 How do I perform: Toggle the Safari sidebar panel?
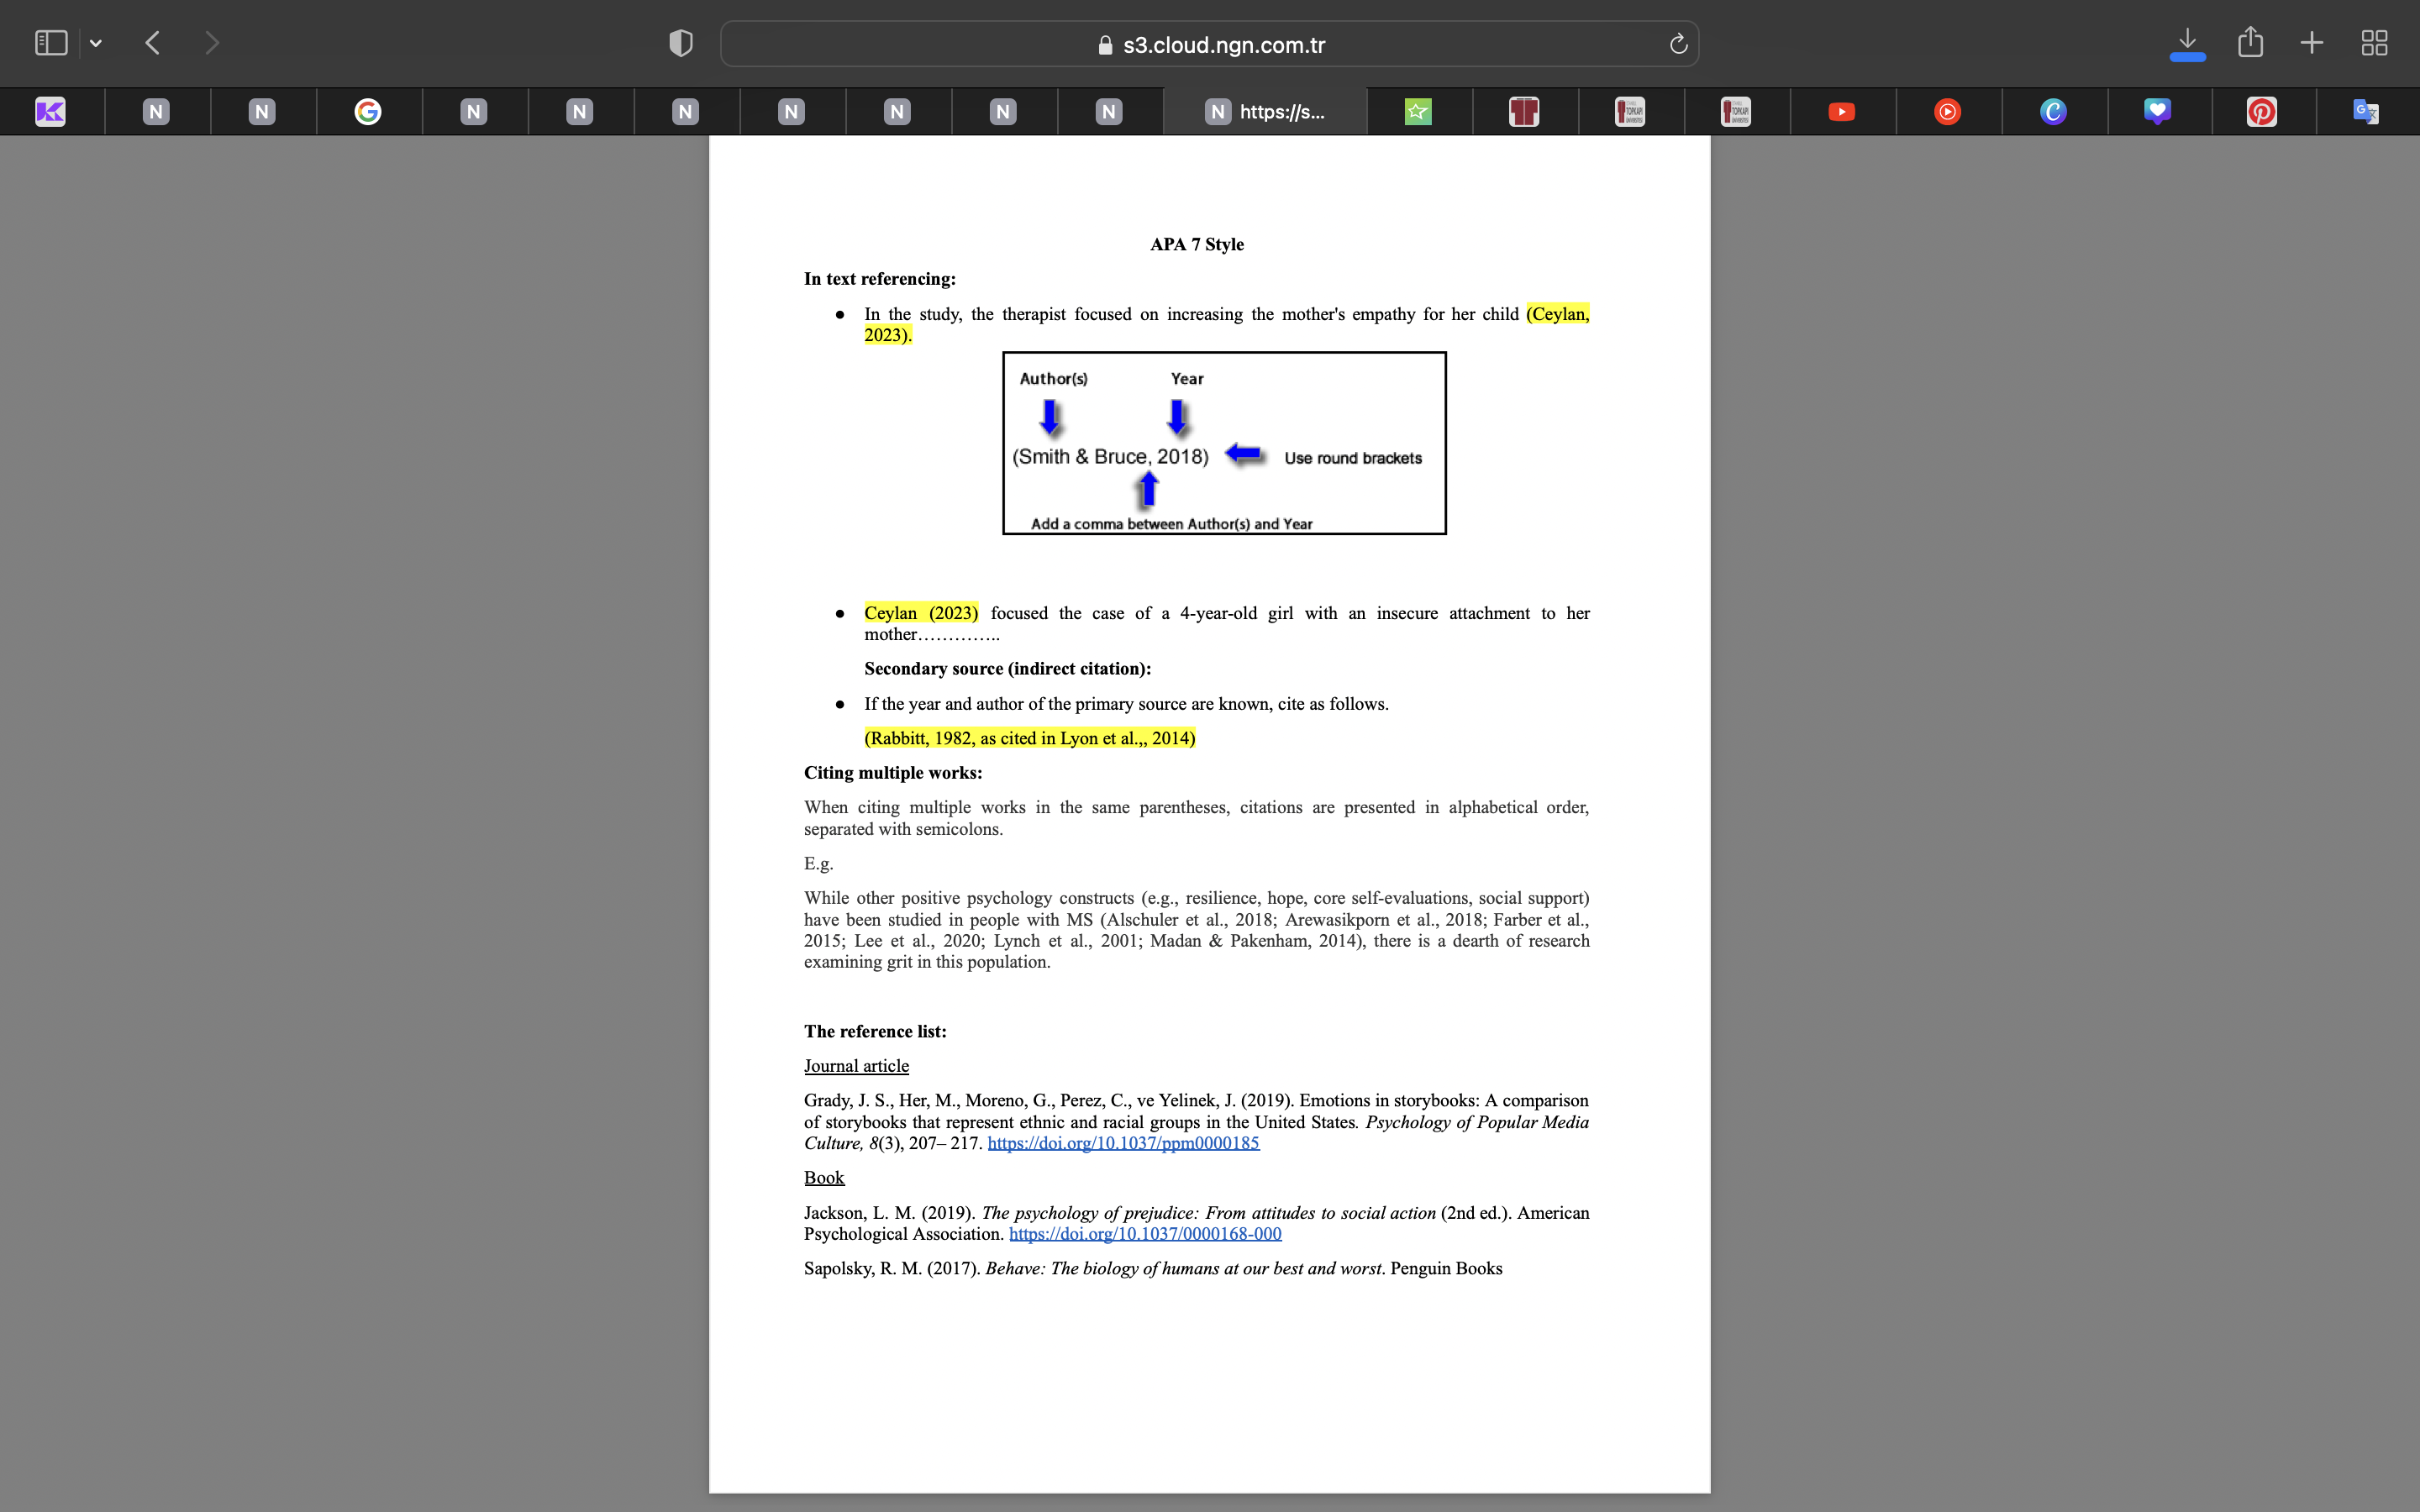point(51,43)
